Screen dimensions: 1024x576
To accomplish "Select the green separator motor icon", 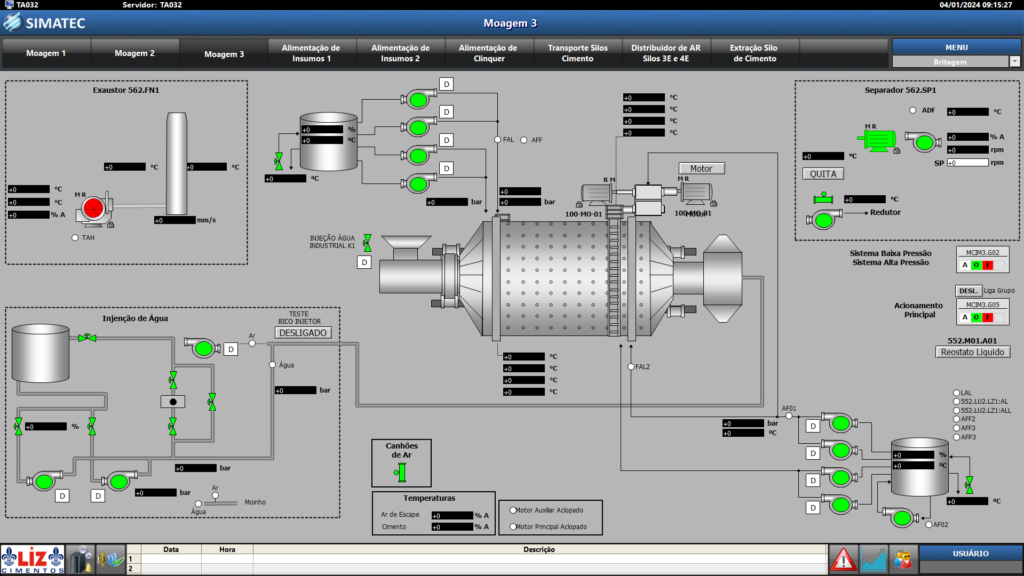I will click(876, 140).
